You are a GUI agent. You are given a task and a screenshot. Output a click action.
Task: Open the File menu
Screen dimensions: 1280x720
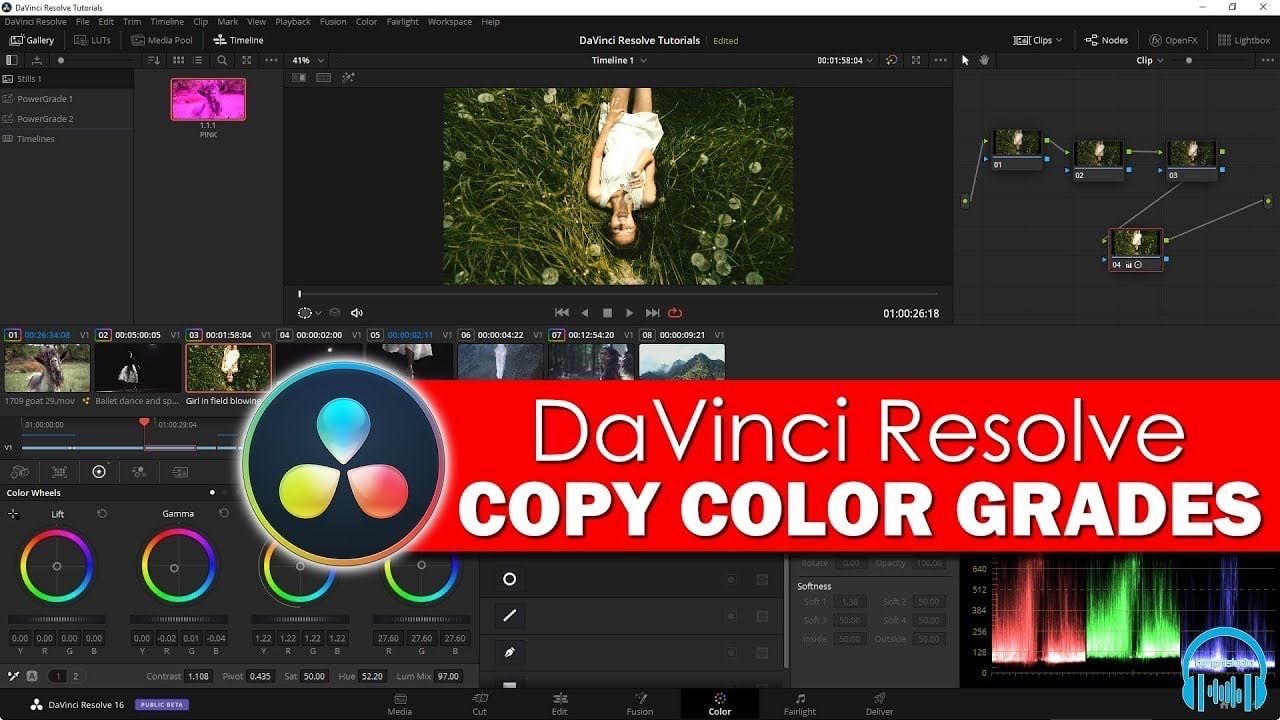click(x=82, y=22)
